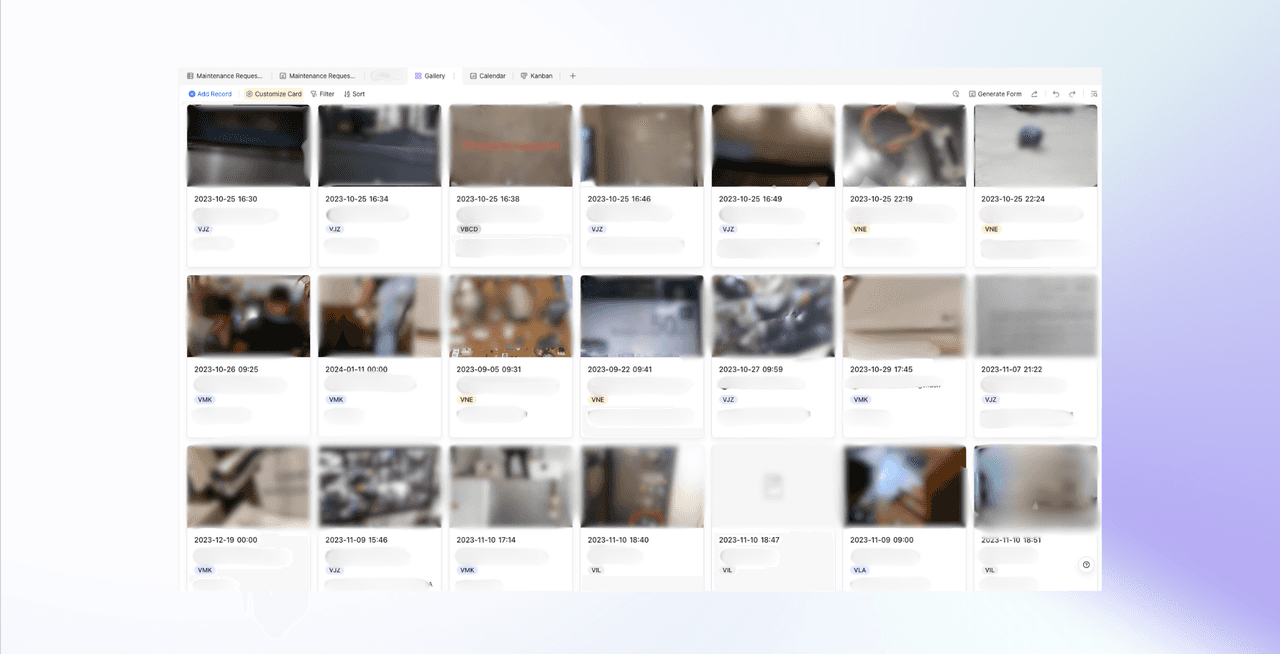Viewport: 1280px width, 654px height.
Task: Click the VLA tag on the 2023-11-09 09:00 card
Action: pos(860,570)
